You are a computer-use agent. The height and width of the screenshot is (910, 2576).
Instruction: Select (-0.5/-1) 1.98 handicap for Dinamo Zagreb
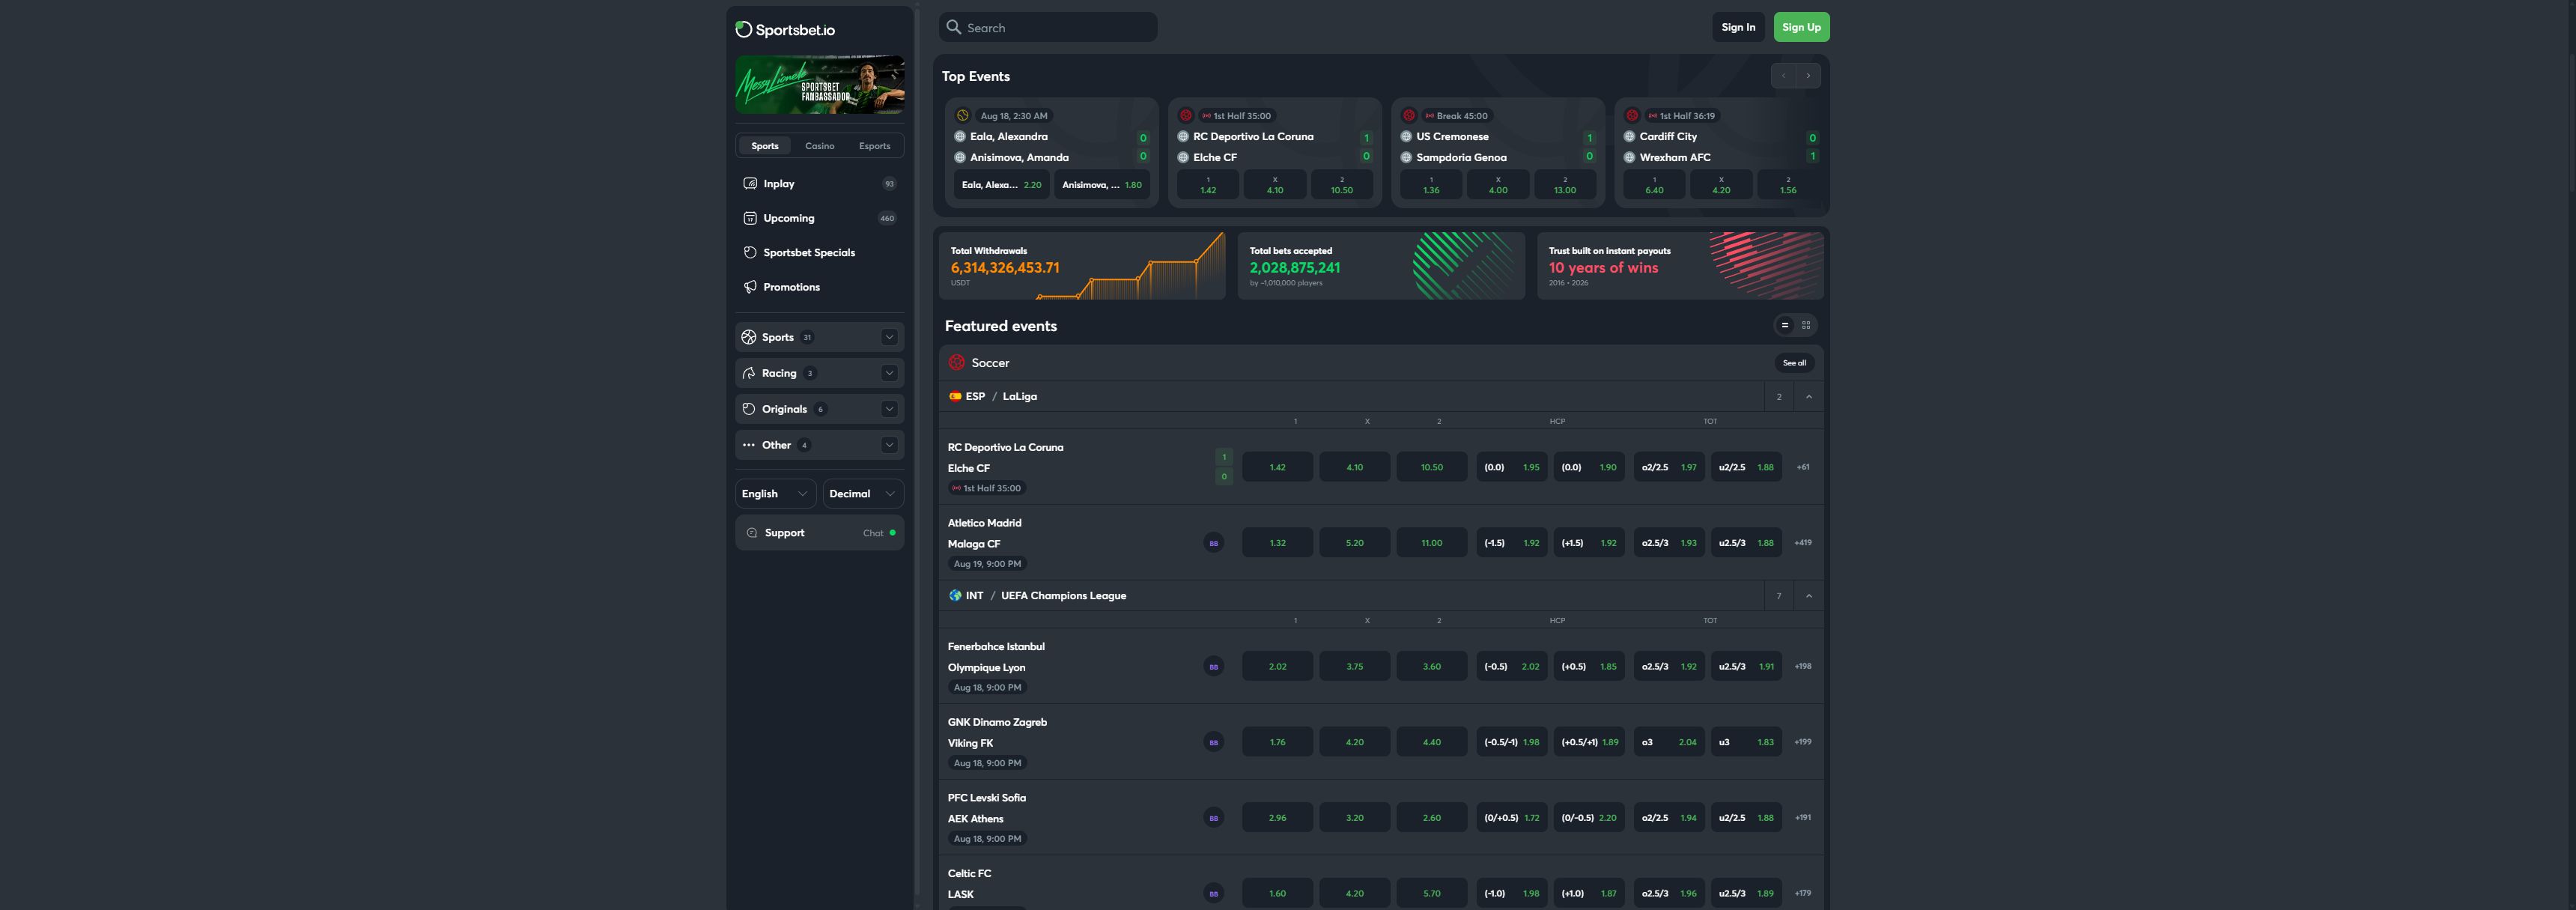1511,742
